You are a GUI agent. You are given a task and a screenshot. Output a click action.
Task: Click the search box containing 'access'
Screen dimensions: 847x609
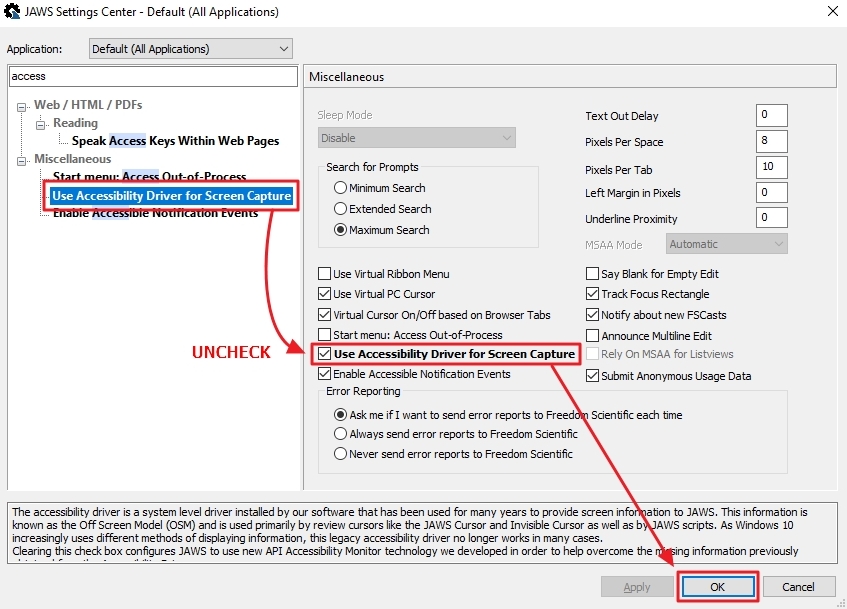tap(153, 76)
